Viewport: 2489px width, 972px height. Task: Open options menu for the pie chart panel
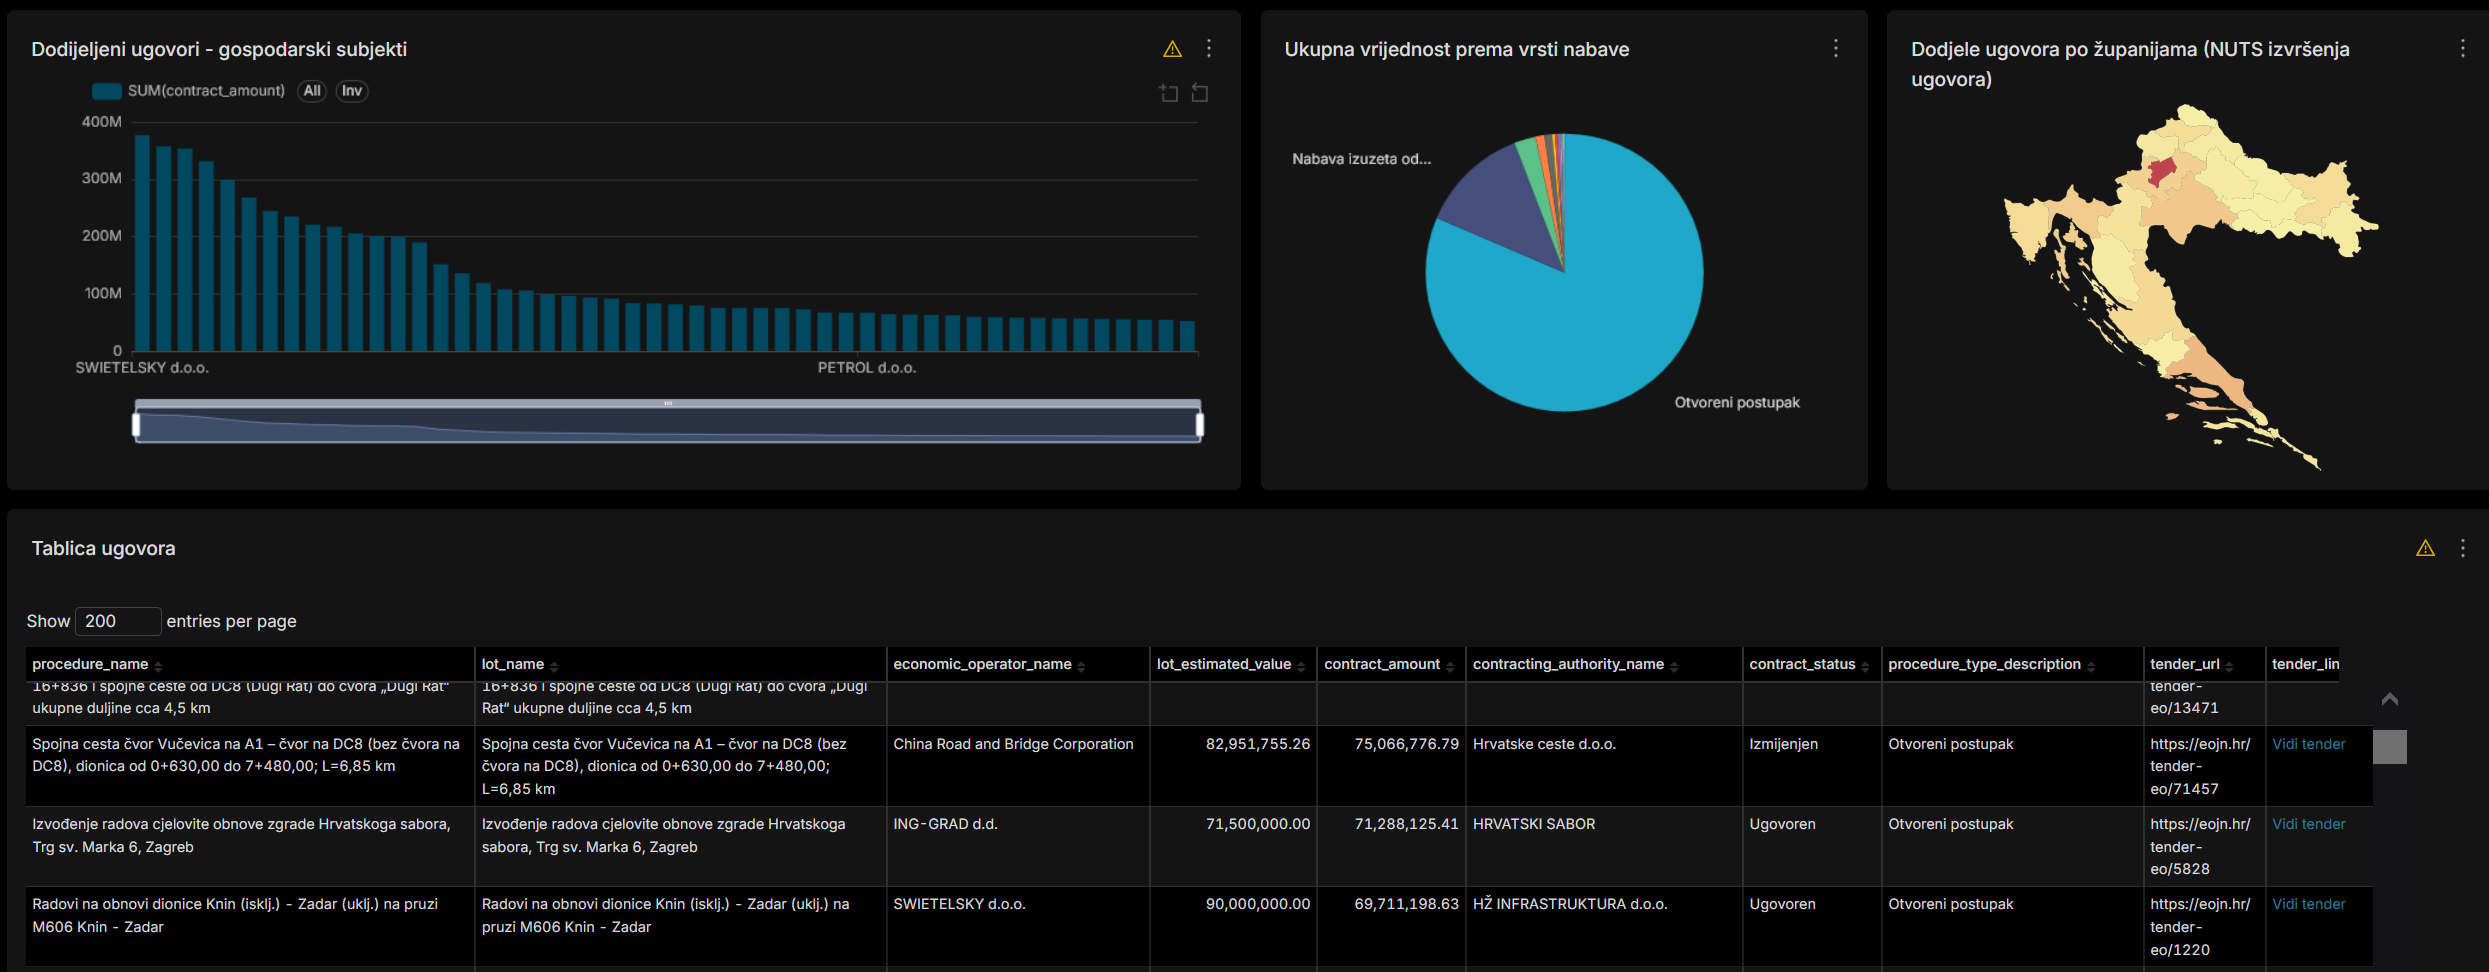pos(1835,49)
